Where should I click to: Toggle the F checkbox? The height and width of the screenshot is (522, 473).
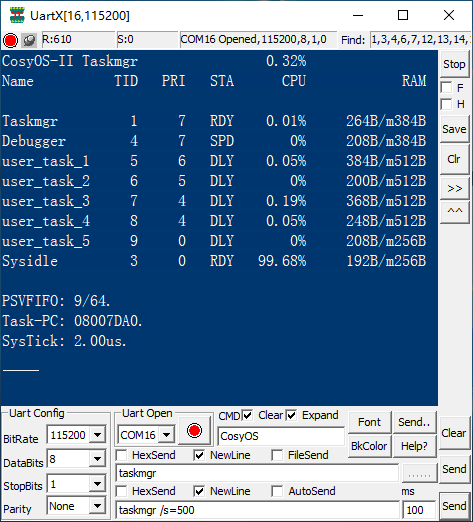(447, 88)
